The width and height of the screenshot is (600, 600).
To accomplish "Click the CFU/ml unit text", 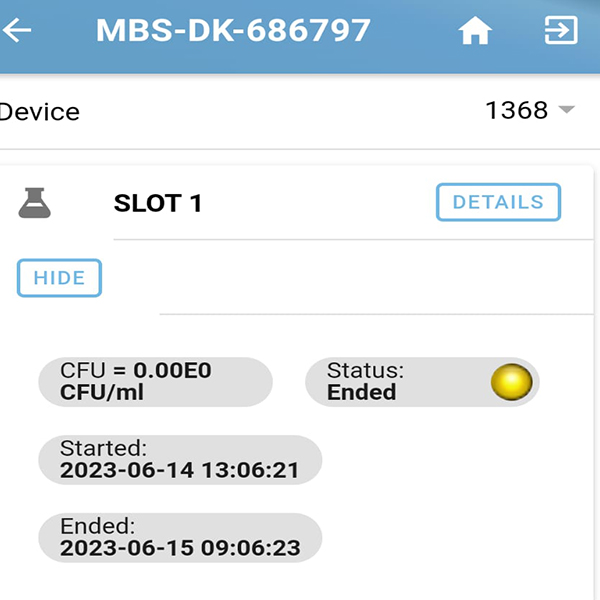I will pos(102,392).
